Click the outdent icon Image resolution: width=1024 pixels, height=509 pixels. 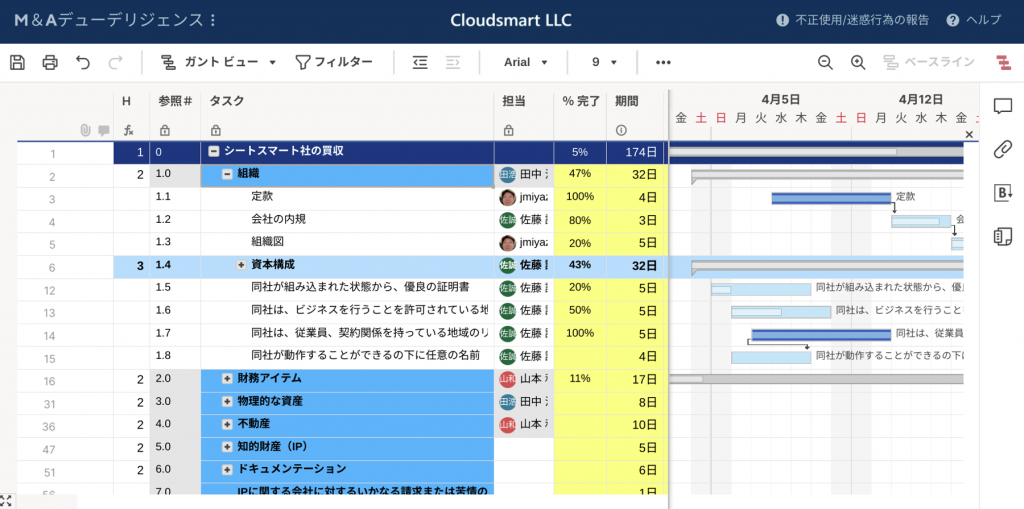pyautogui.click(x=420, y=62)
